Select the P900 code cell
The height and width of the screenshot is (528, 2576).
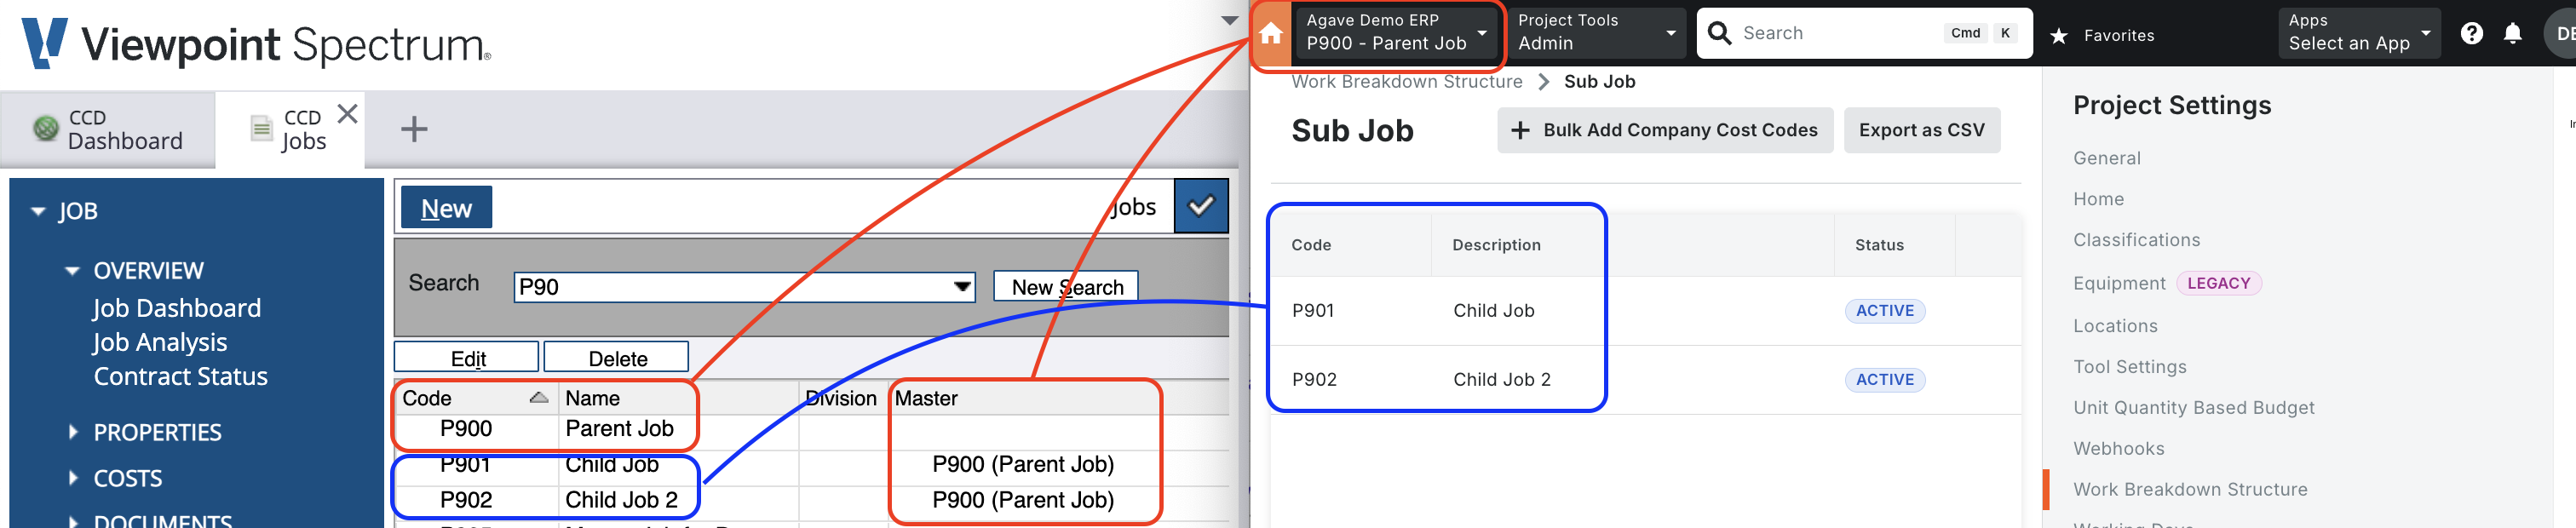tap(466, 429)
